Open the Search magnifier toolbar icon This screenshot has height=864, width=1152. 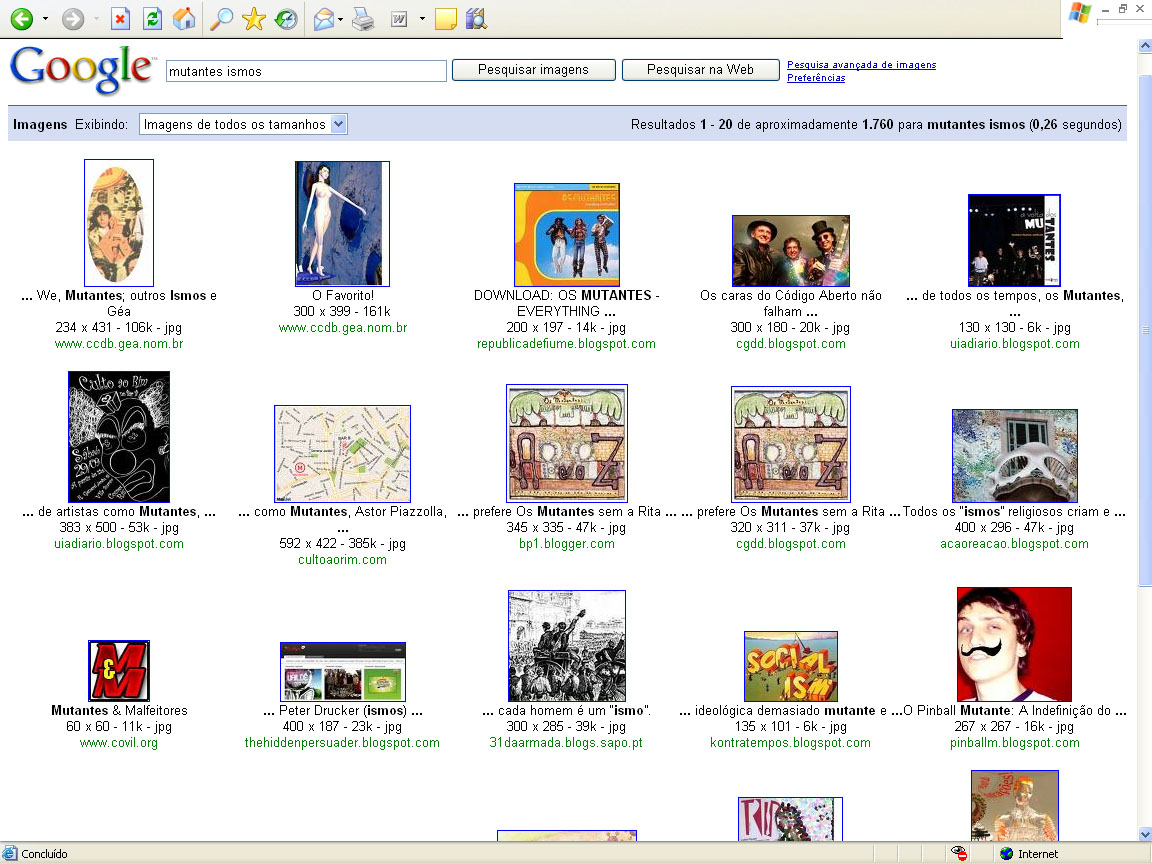point(221,19)
